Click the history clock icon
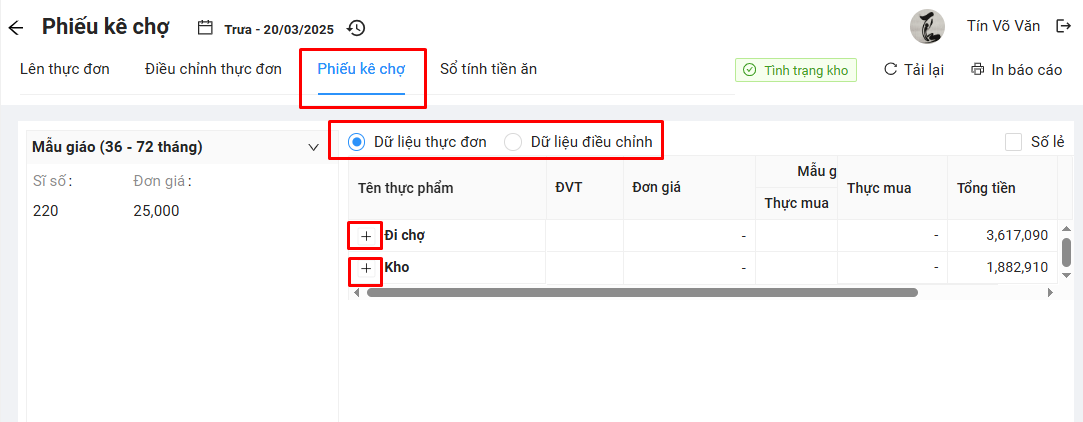 coord(356,28)
